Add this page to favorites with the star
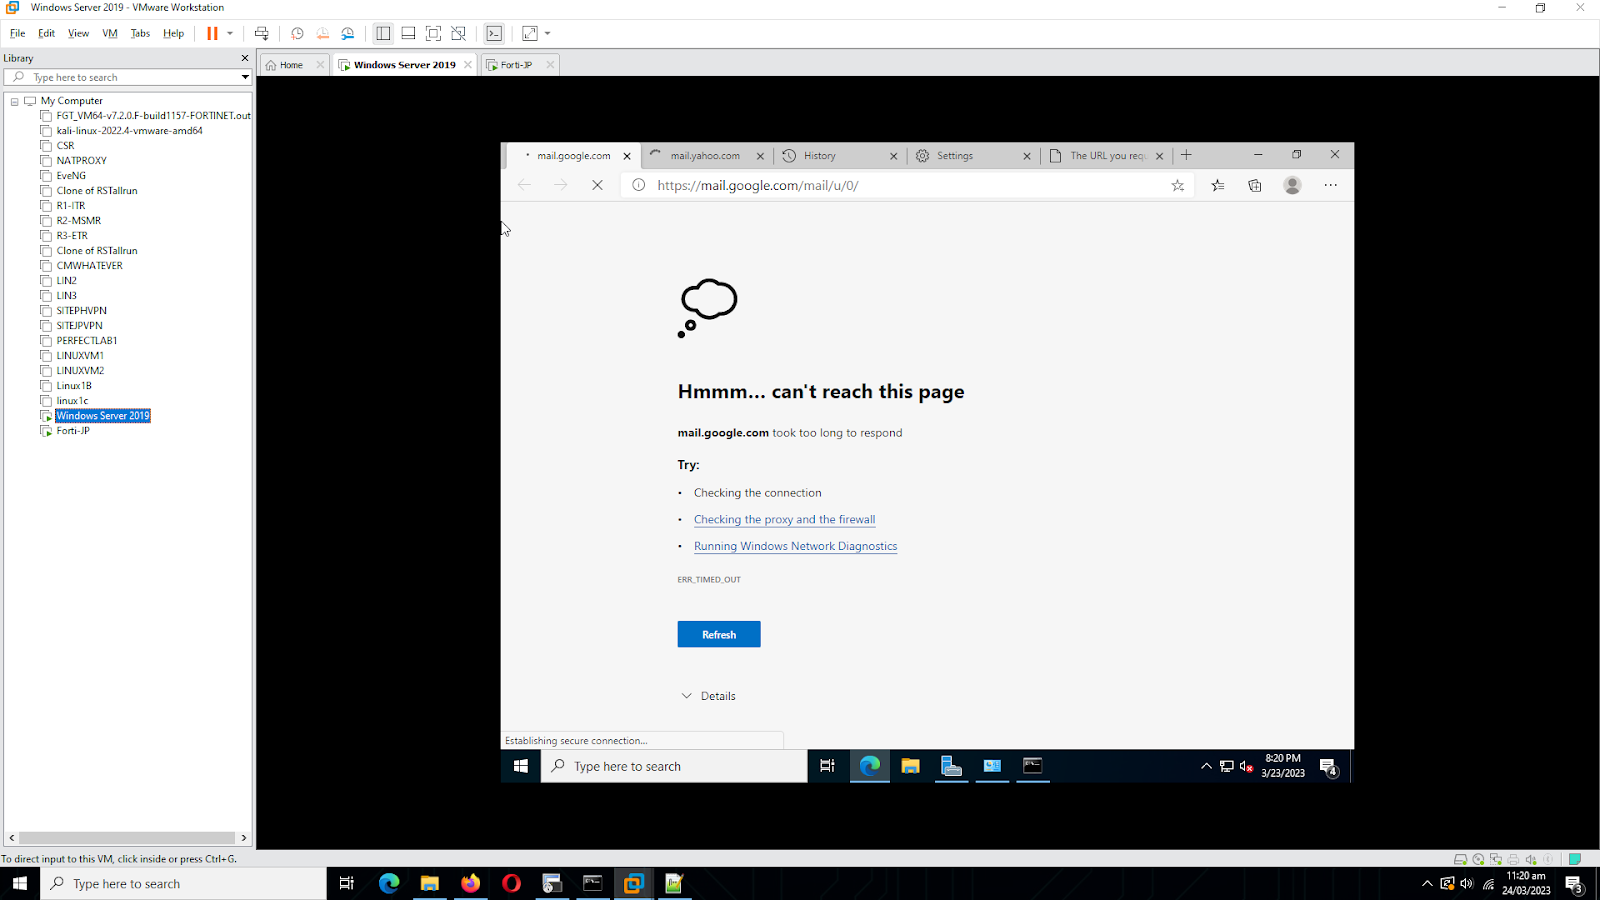Viewport: 1600px width, 900px height. pyautogui.click(x=1178, y=185)
